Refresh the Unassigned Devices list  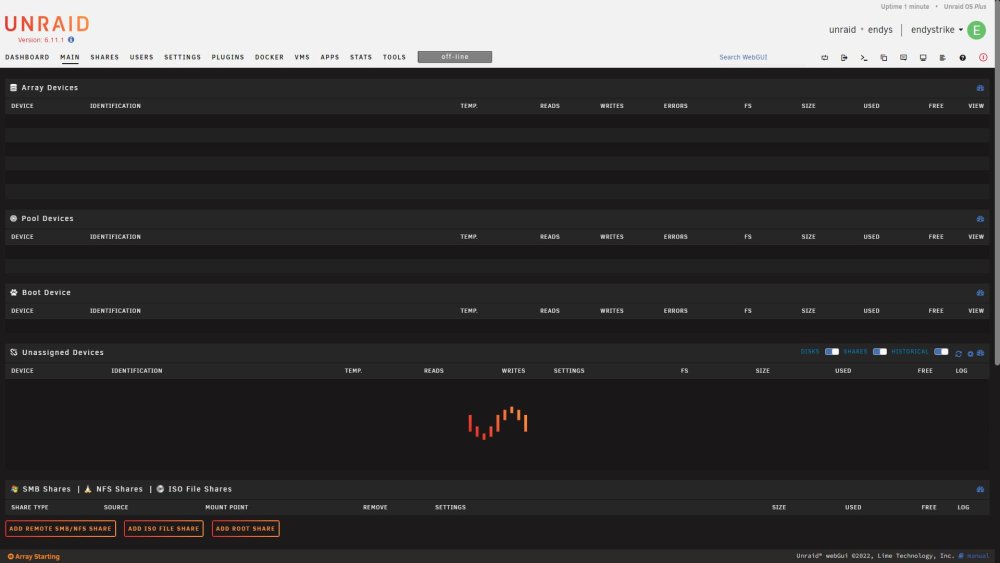pos(958,353)
